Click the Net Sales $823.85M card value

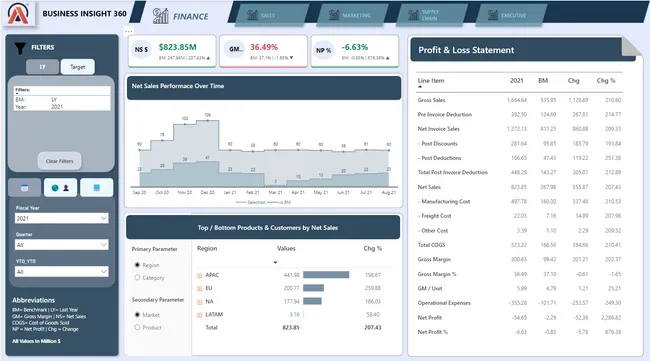pyautogui.click(x=177, y=47)
